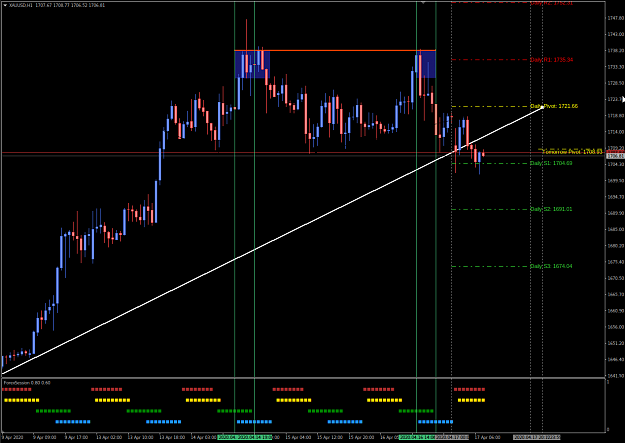Click the 1714.00 price scale label
The height and width of the screenshot is (443, 625).
tap(615, 132)
